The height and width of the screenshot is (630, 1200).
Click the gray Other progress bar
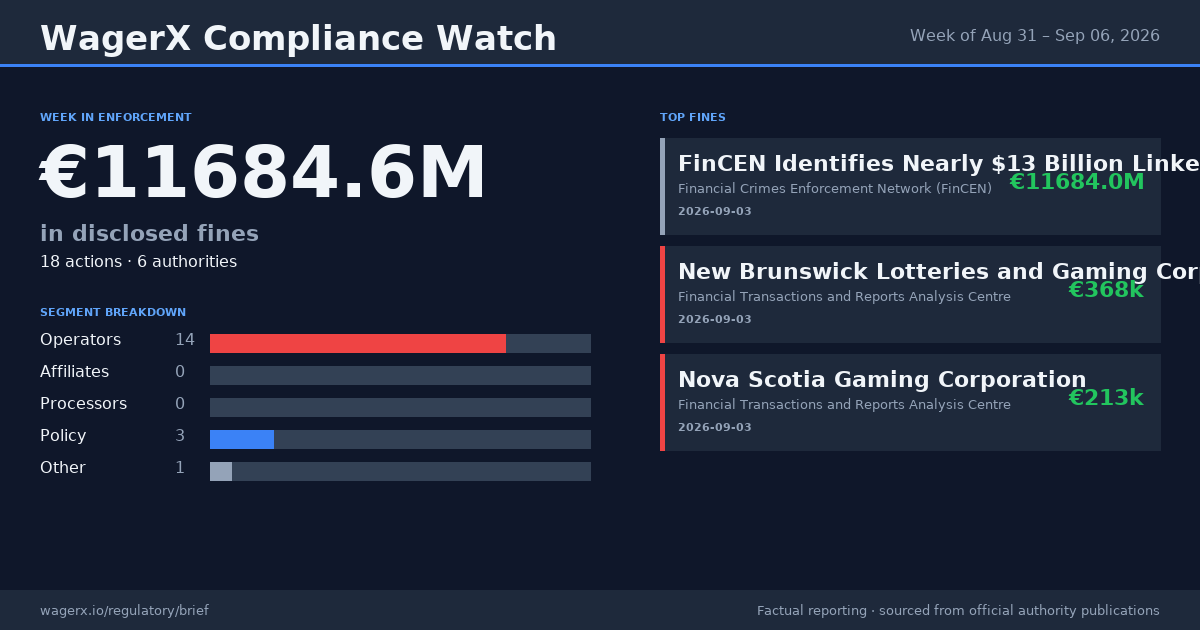[x=221, y=471]
